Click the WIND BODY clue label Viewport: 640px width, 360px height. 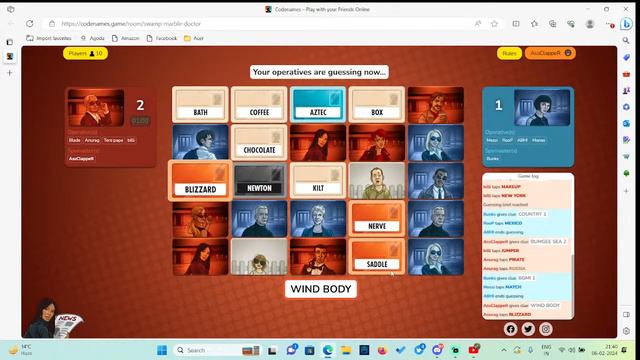click(x=321, y=289)
